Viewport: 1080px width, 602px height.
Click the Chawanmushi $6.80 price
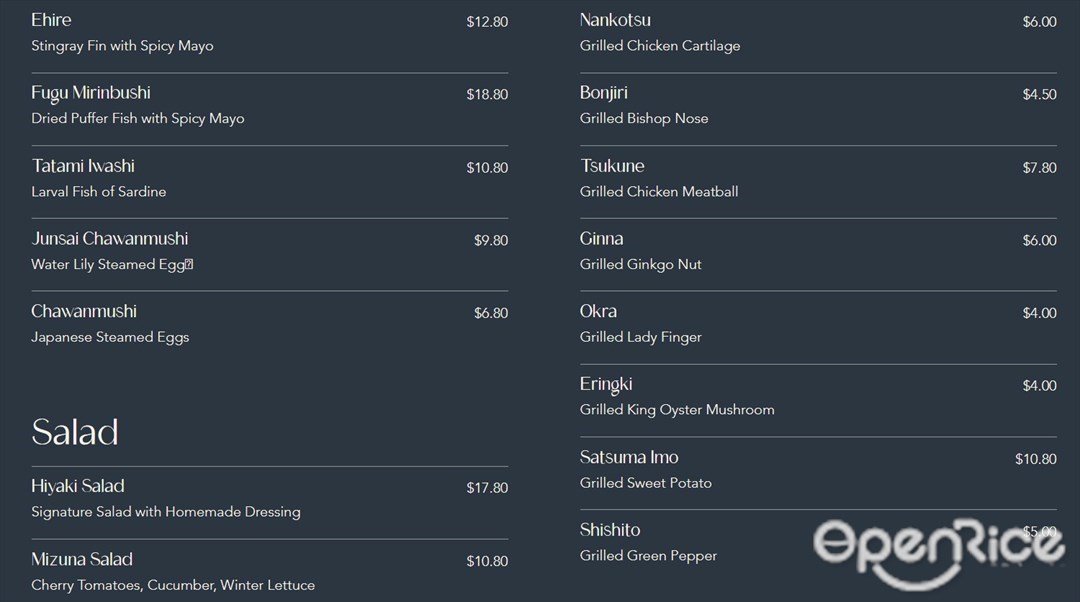coord(490,313)
